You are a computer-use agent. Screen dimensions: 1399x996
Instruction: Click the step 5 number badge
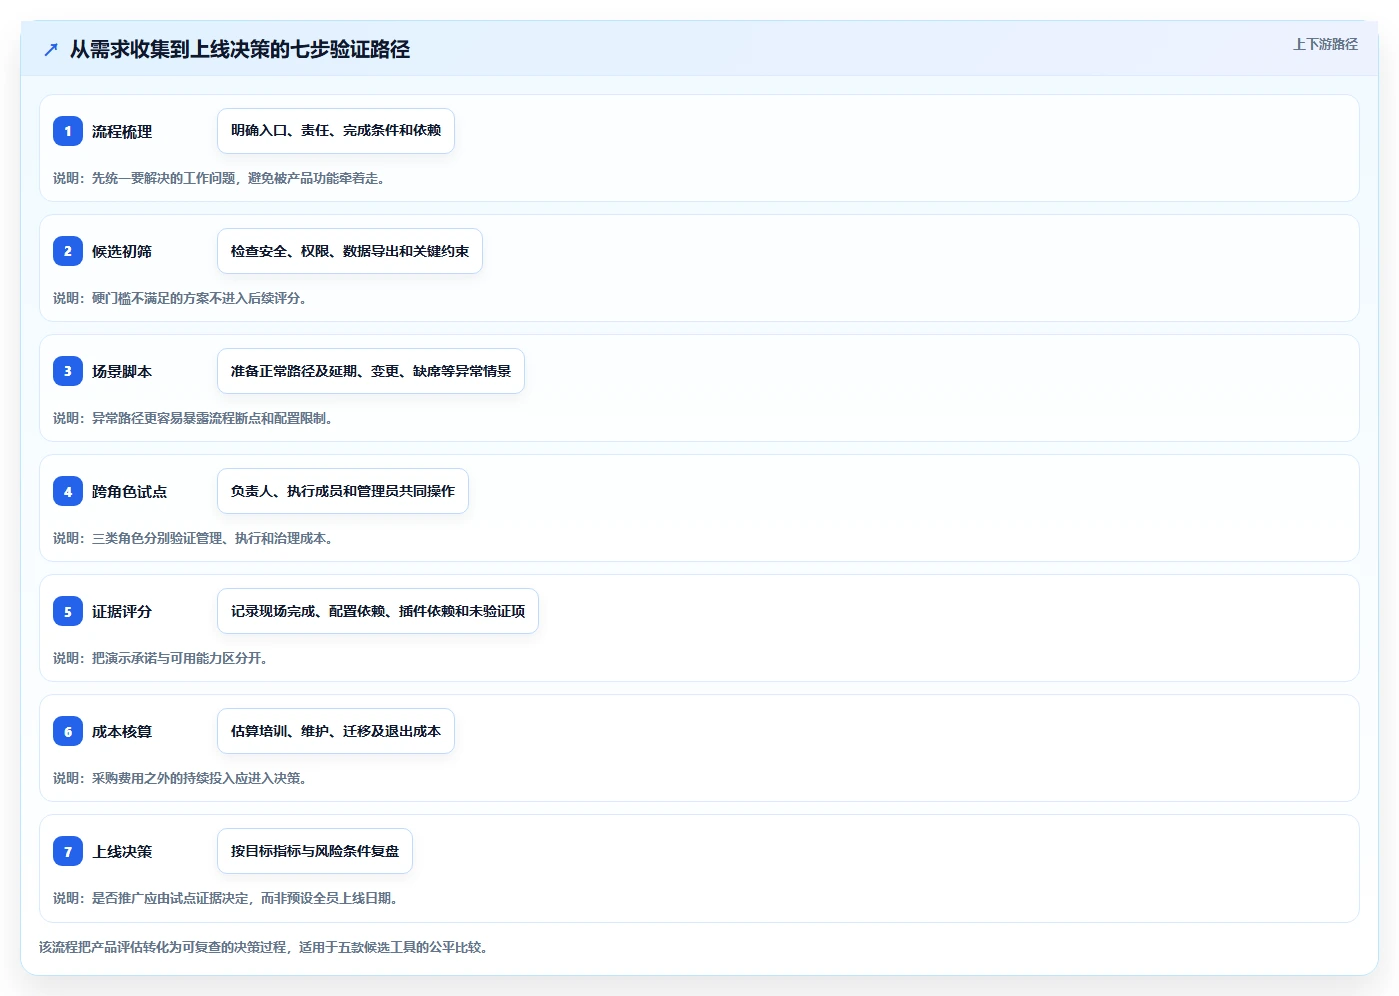tap(68, 611)
